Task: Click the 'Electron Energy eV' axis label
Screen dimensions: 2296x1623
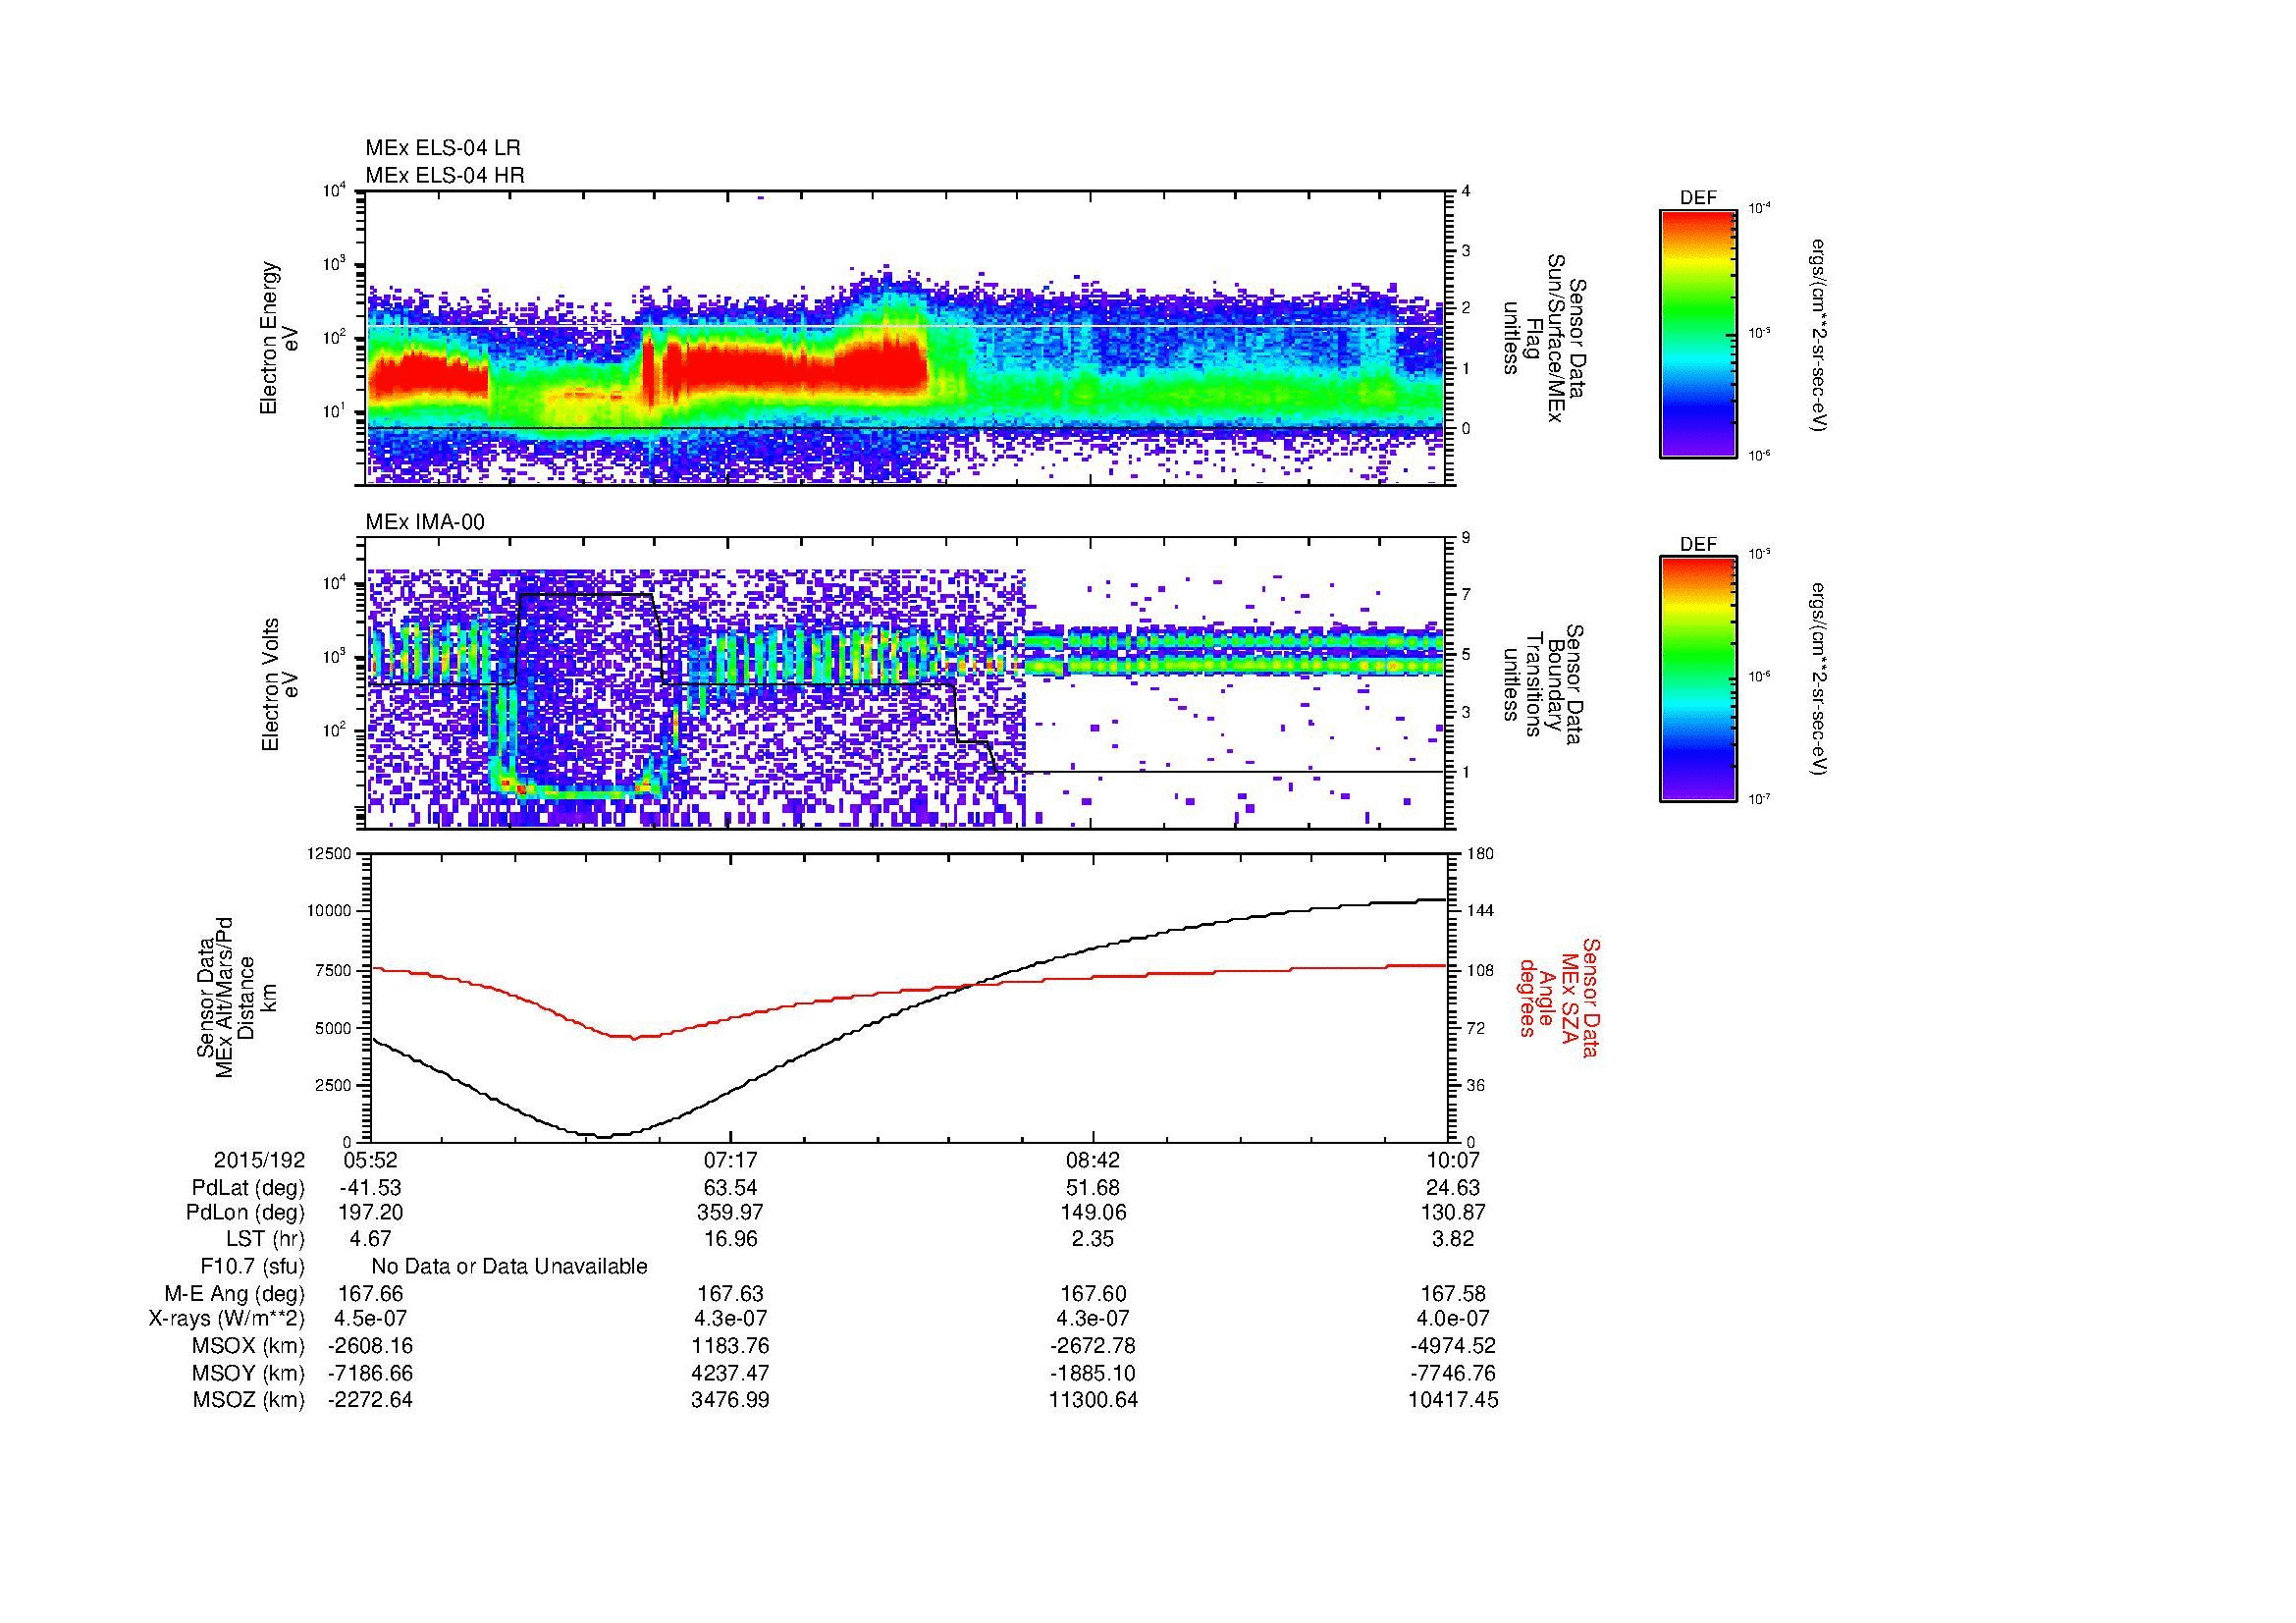Action: click(x=280, y=338)
